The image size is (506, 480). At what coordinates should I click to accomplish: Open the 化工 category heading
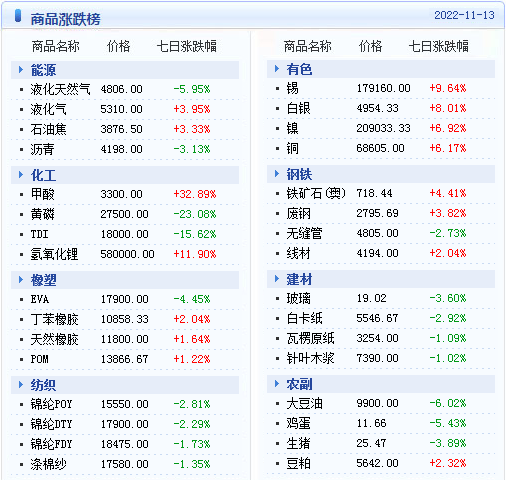pyautogui.click(x=43, y=175)
